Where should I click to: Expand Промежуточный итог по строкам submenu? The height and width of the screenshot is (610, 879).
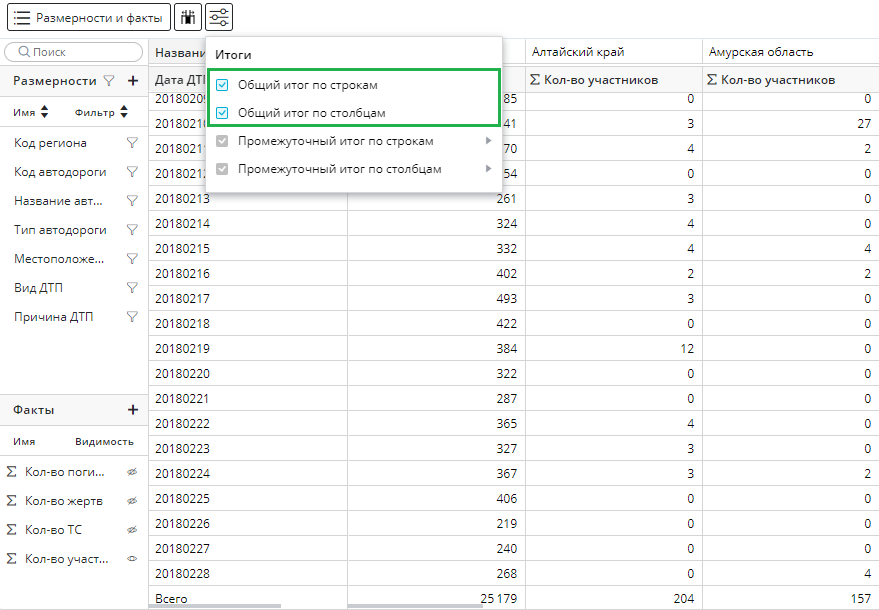pos(488,142)
